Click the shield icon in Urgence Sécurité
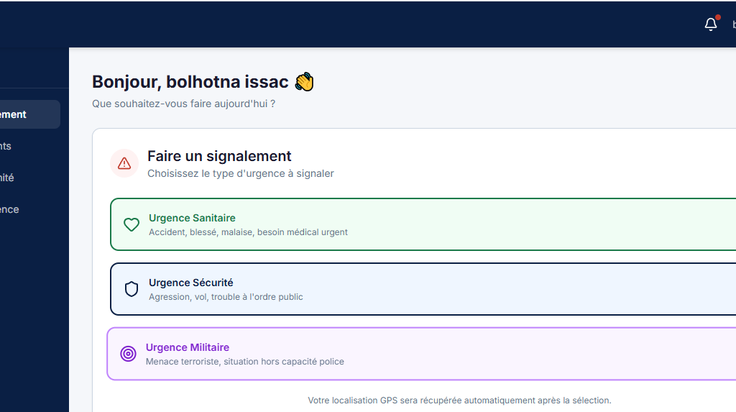This screenshot has width=736, height=412. point(131,289)
